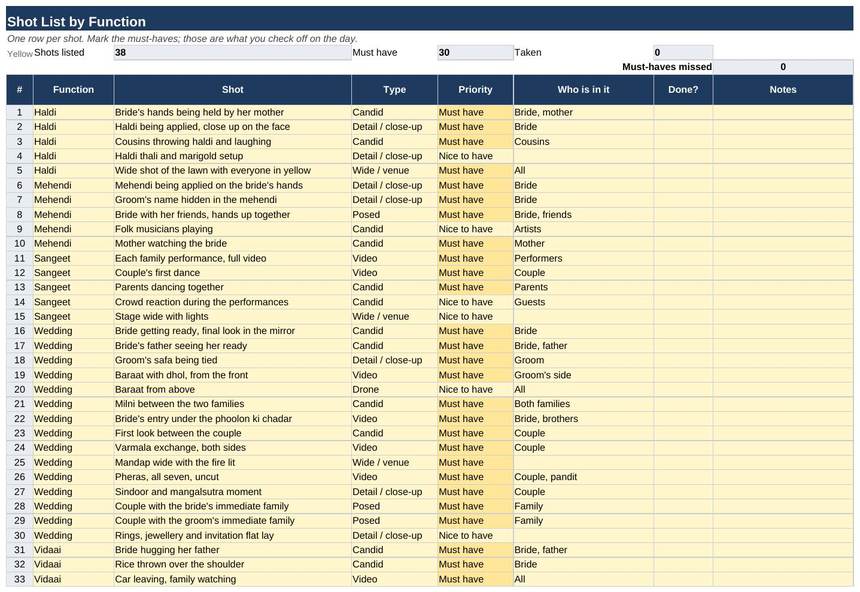Select 'Couple with the bride's immediate family'
Image resolution: width=860 pixels, height=592 pixels.
[233, 506]
